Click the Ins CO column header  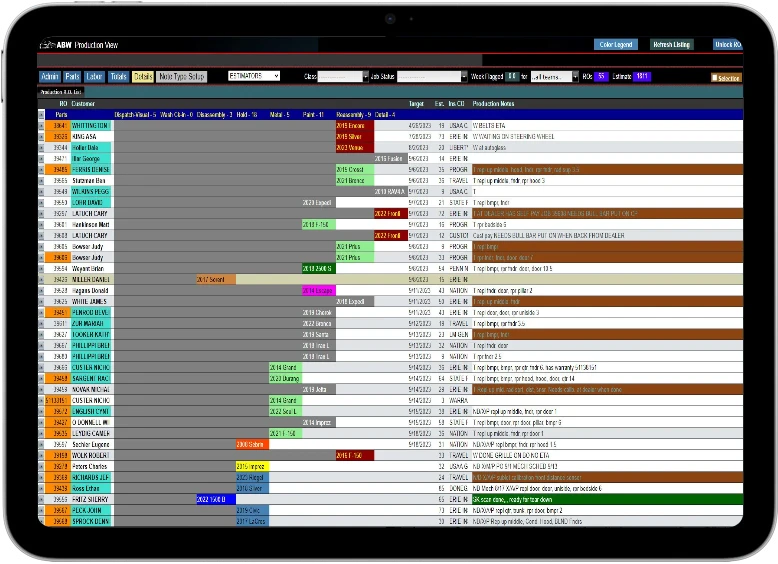click(x=456, y=104)
